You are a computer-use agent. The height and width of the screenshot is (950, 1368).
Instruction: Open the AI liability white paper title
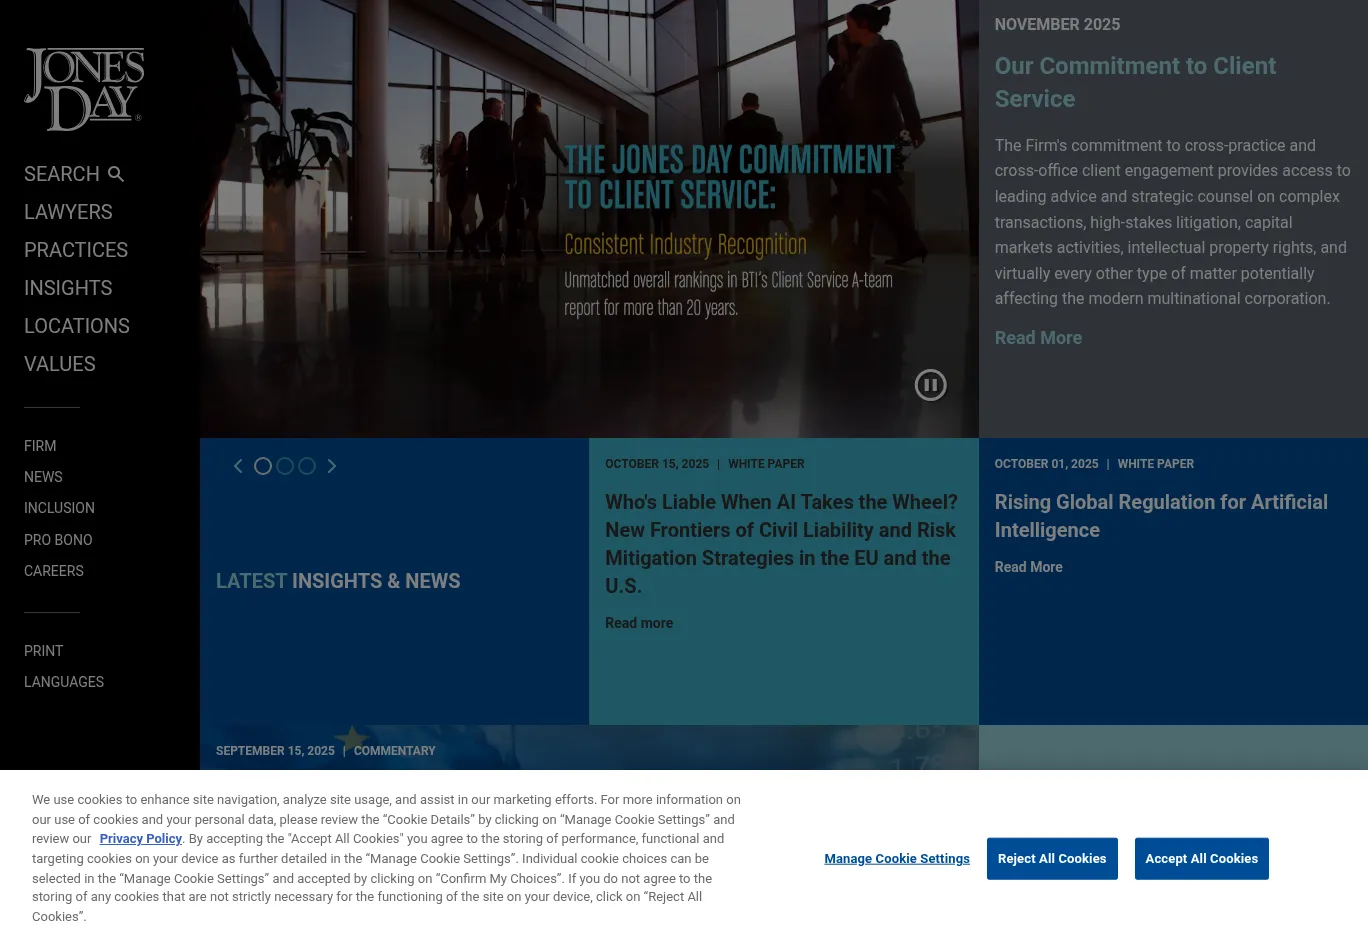coord(781,544)
